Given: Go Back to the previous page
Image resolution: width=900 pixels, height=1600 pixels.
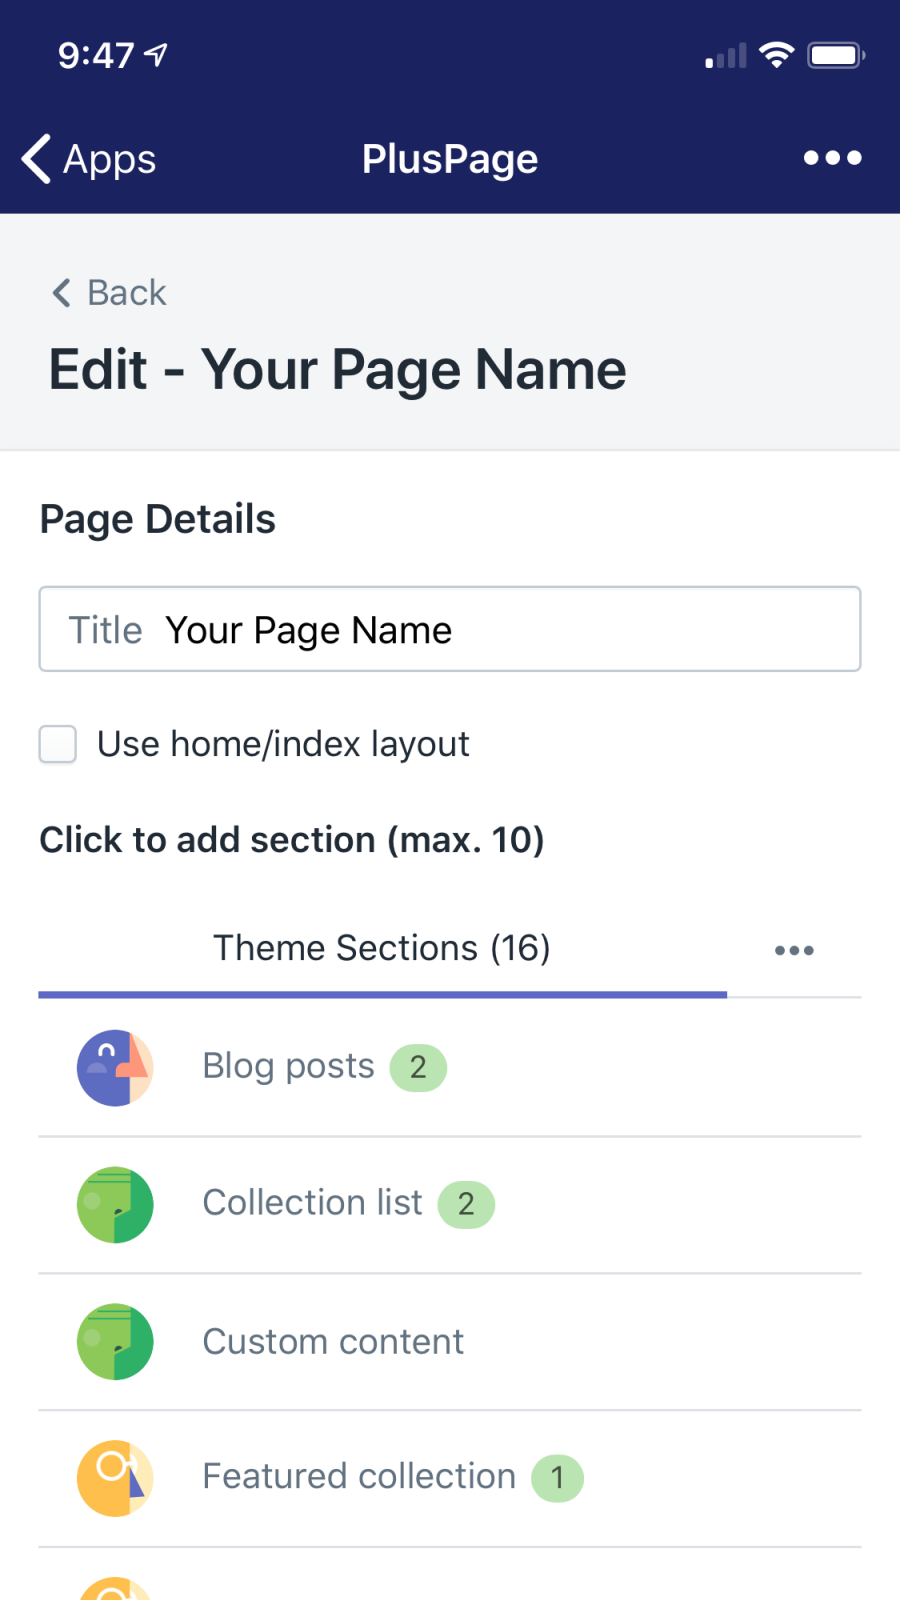Looking at the screenshot, I should pos(110,293).
